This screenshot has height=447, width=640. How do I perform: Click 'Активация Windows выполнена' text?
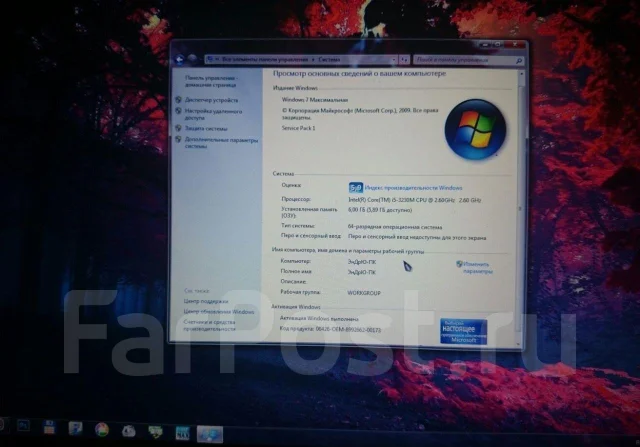319,318
